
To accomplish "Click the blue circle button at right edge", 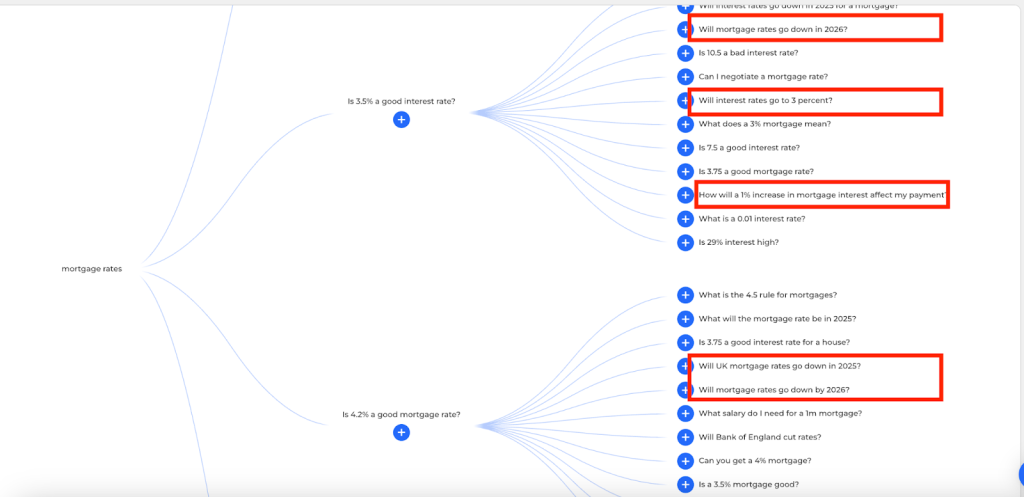I will [1019, 474].
